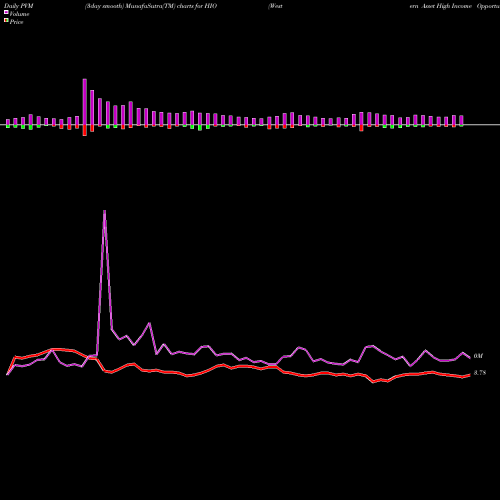Screen dimensions: 500x500
Task: Click the 'Price' legend label
Action: 16,22
